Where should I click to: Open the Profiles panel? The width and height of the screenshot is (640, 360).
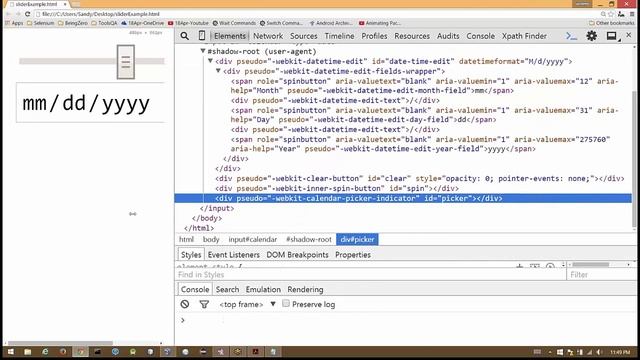click(x=374, y=36)
